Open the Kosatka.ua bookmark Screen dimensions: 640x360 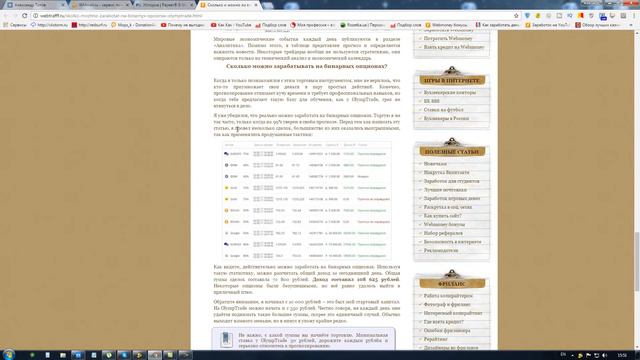[362, 25]
